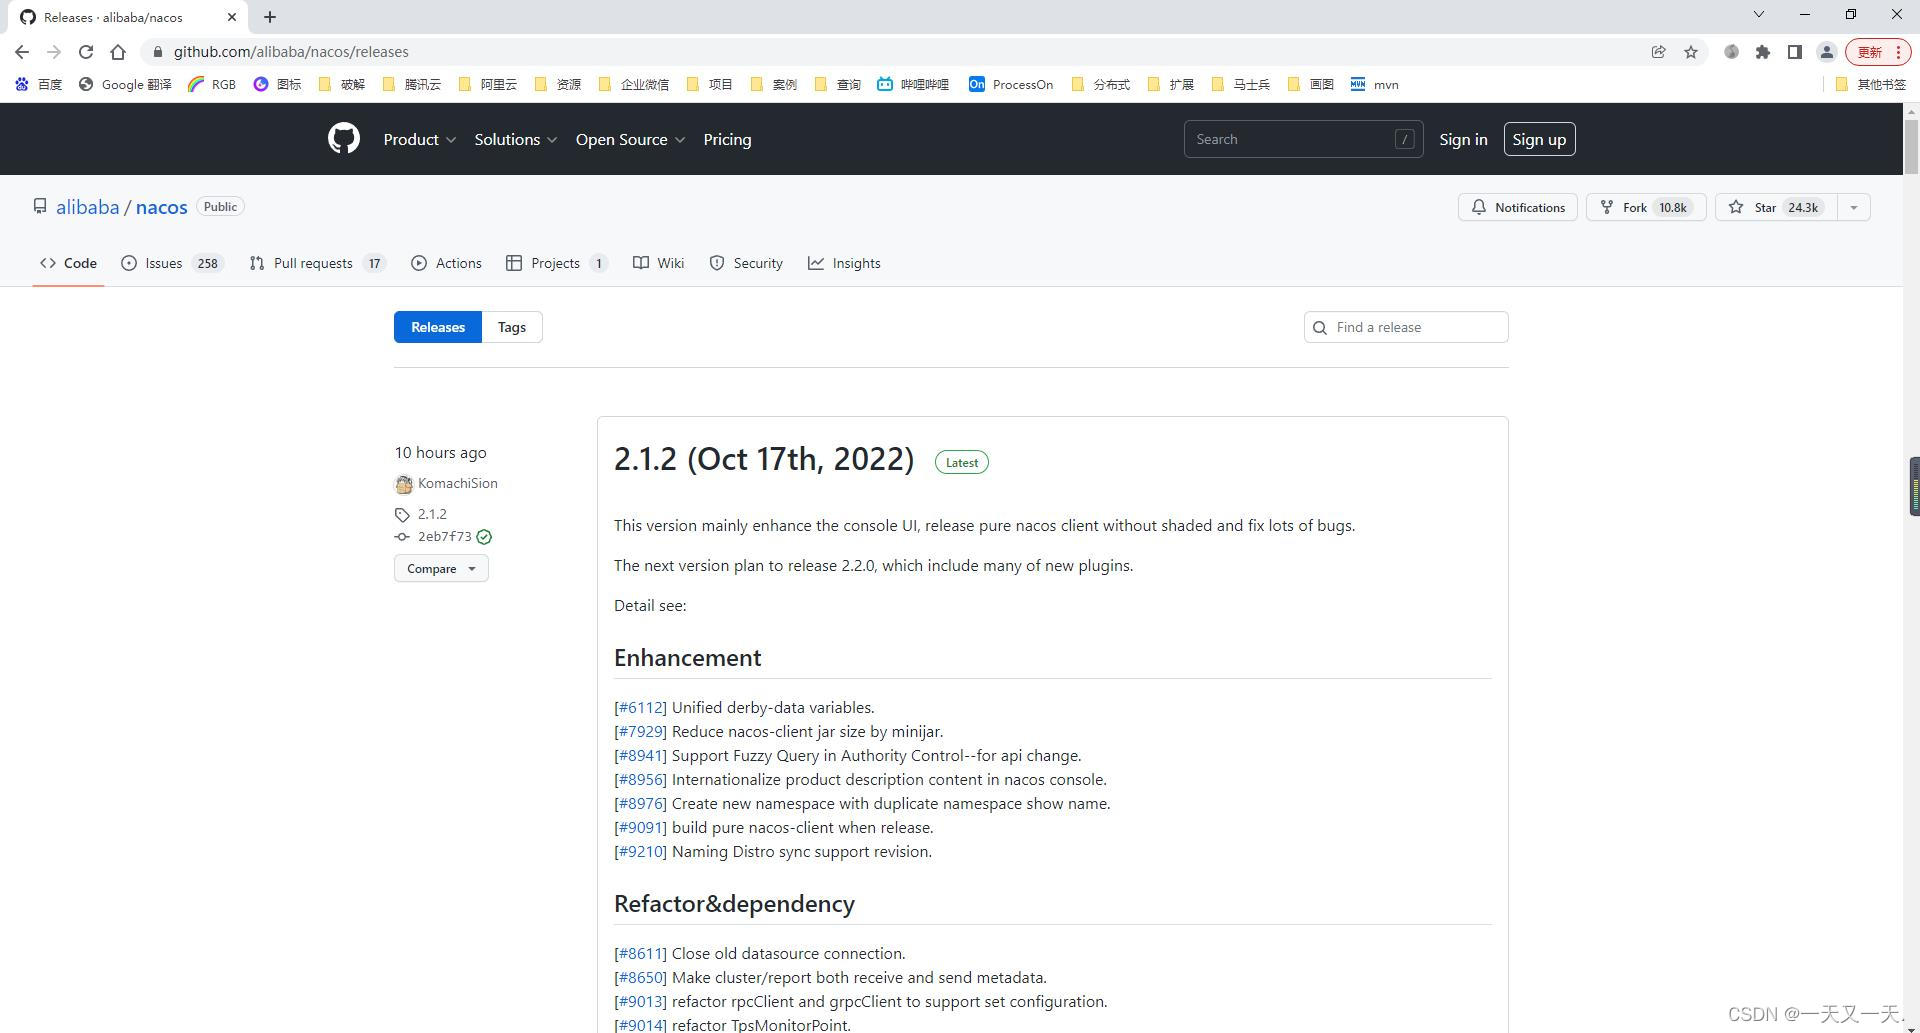
Task: Open the Google 翻译 bookmark
Action: pyautogui.click(x=125, y=84)
